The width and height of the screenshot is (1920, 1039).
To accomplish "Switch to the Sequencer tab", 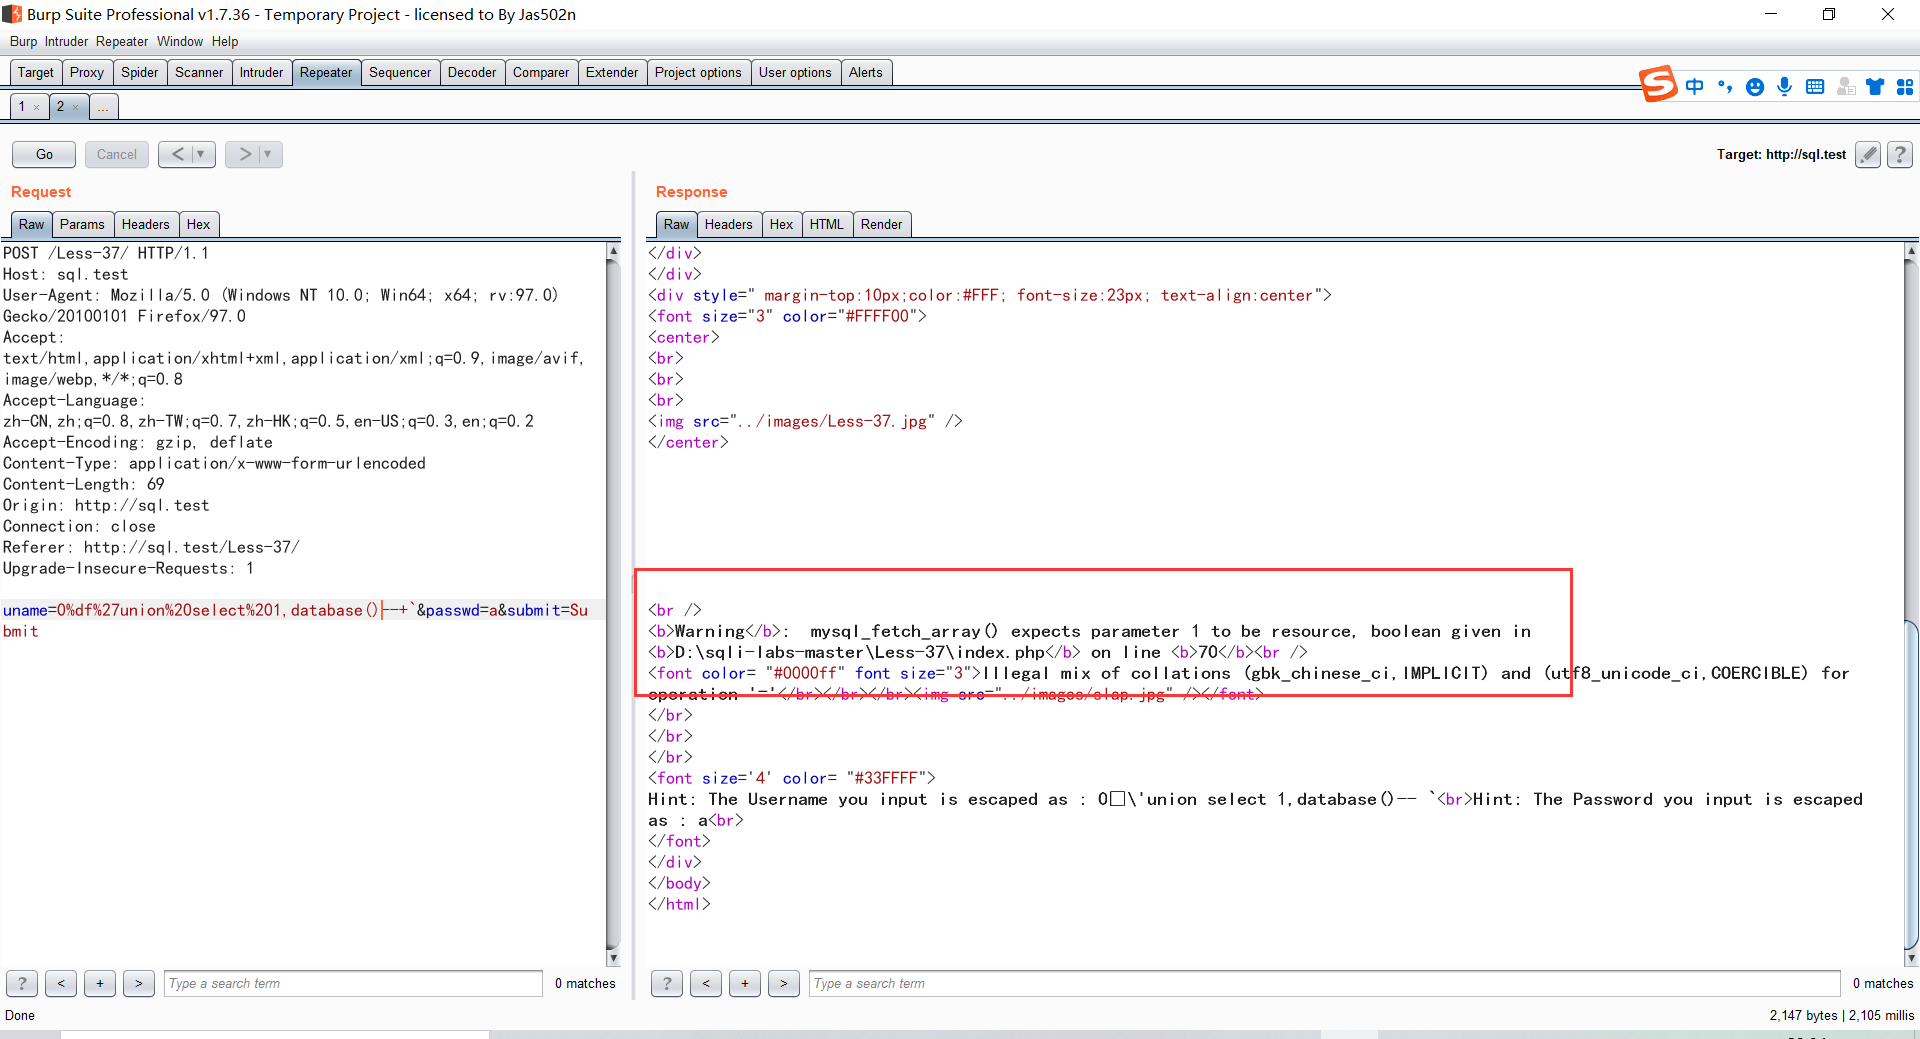I will 400,73.
